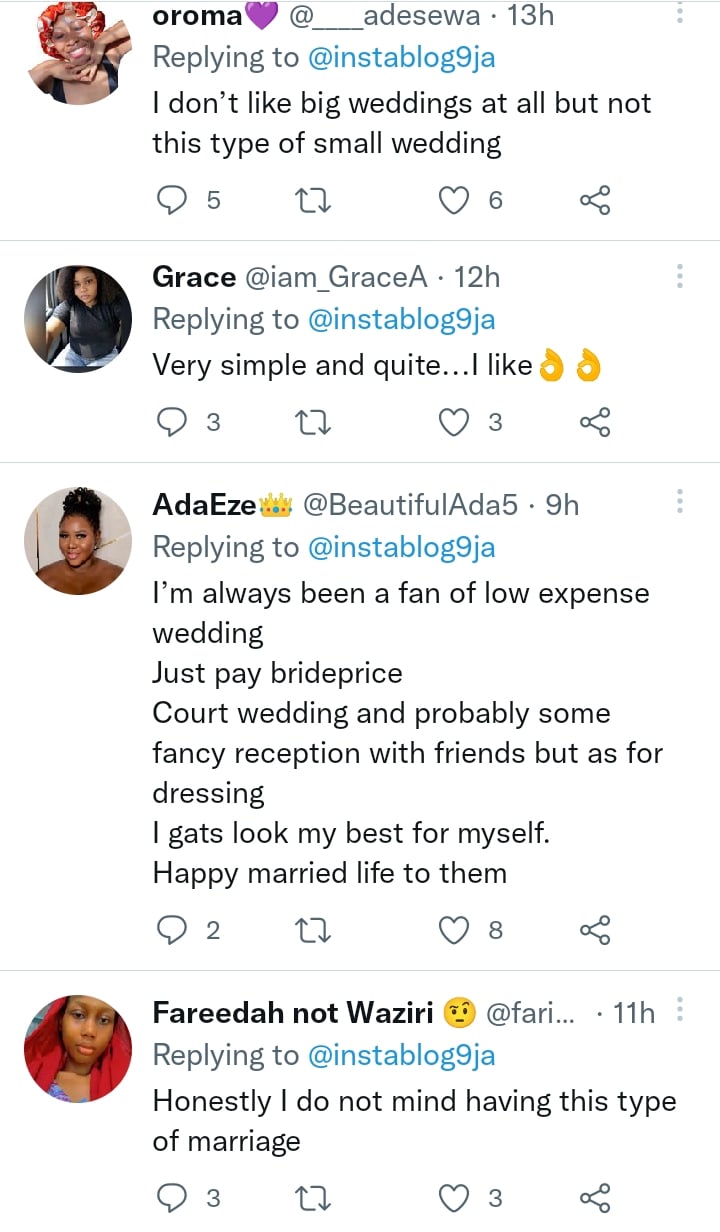Reply to oroma's tweet
This screenshot has height=1232, width=720.
[174, 201]
